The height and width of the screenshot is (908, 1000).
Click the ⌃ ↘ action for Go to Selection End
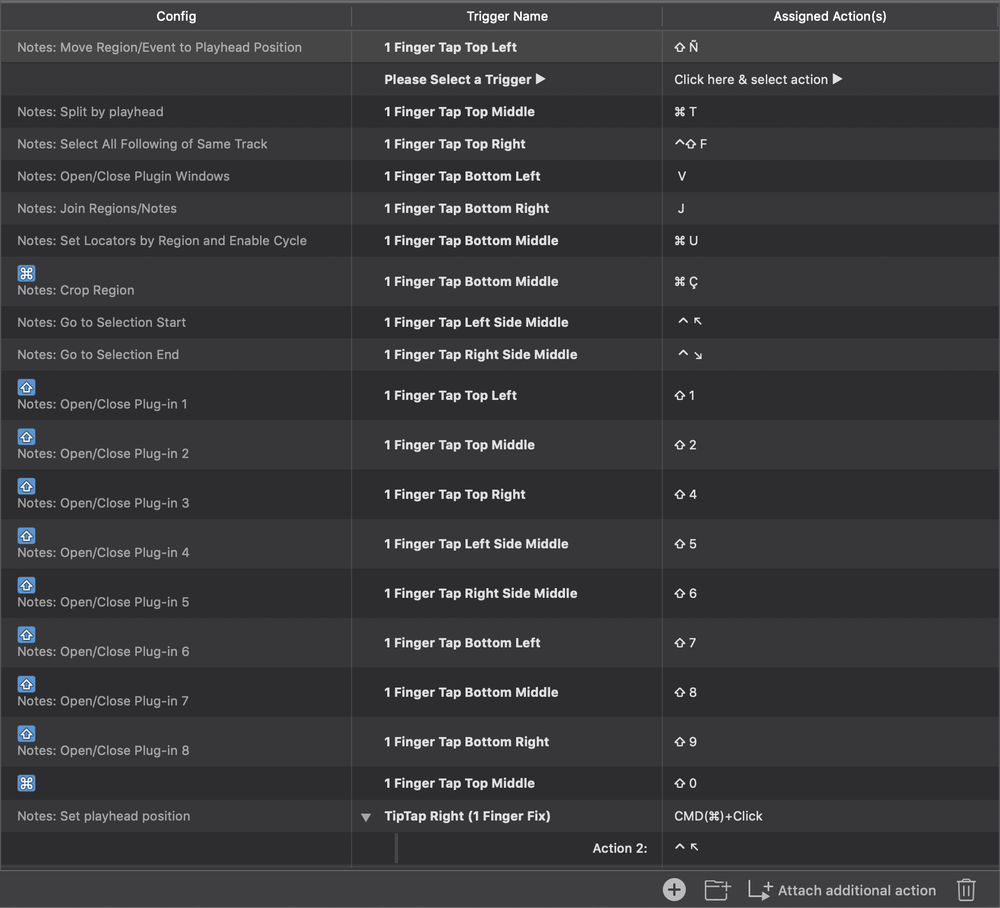[690, 354]
